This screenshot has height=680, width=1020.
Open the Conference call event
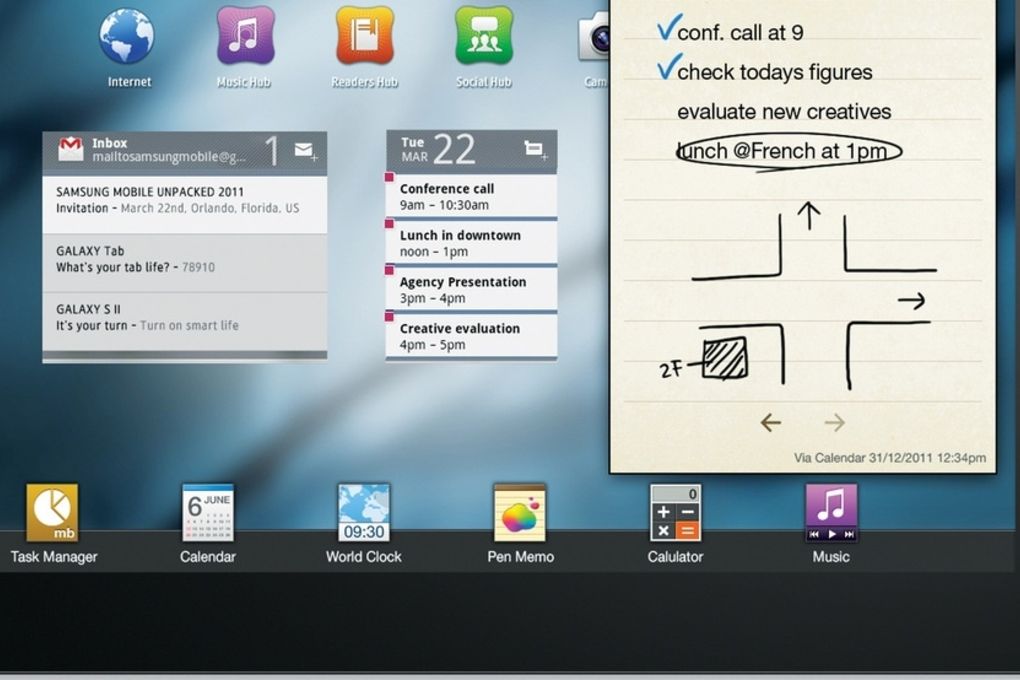[472, 196]
